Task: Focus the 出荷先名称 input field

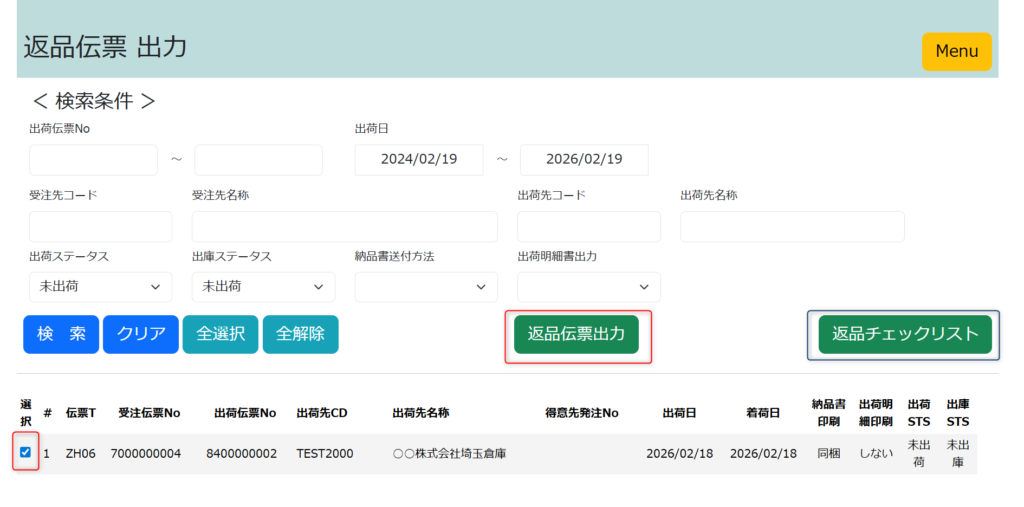Action: [792, 226]
